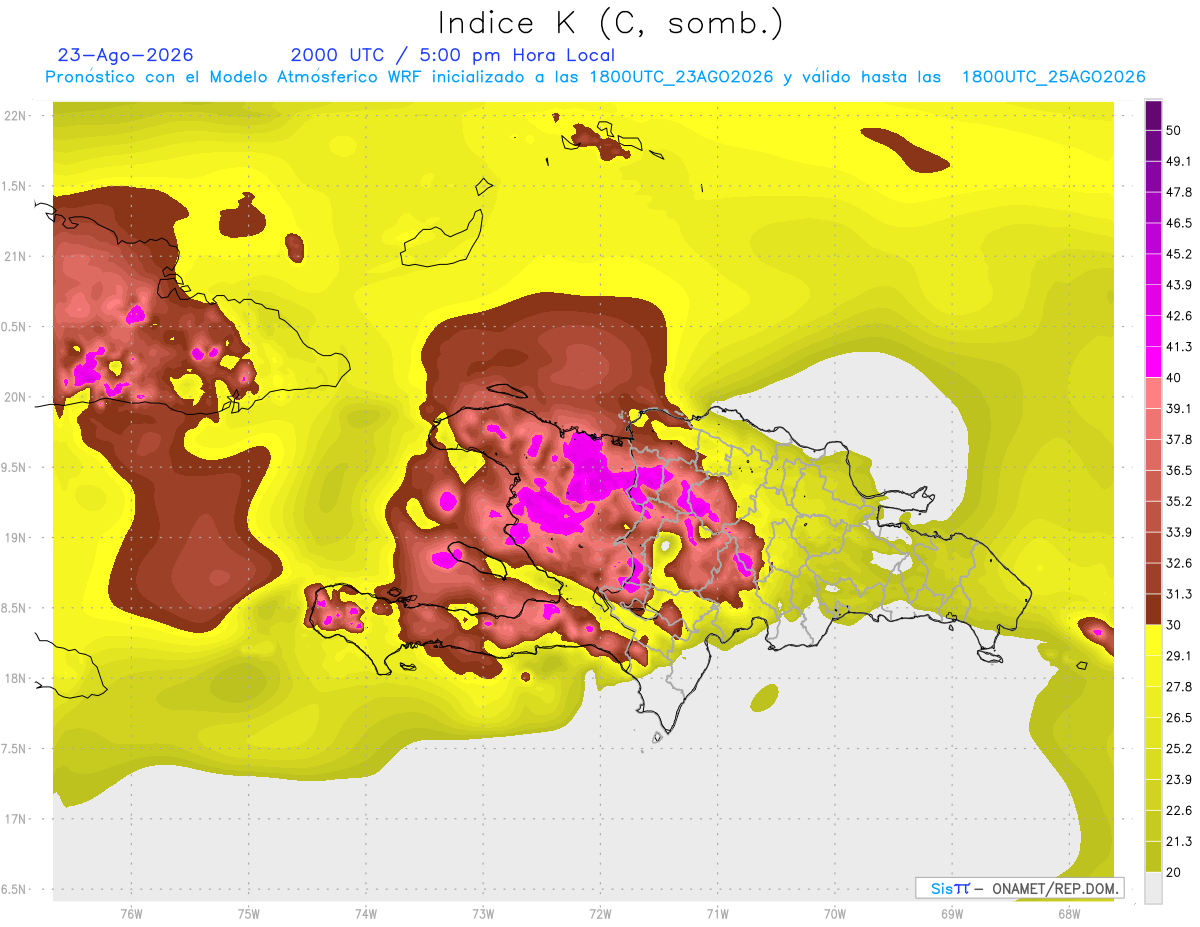Click the legend value "41.3"
This screenshot has width=1200, height=927.
click(x=1179, y=347)
